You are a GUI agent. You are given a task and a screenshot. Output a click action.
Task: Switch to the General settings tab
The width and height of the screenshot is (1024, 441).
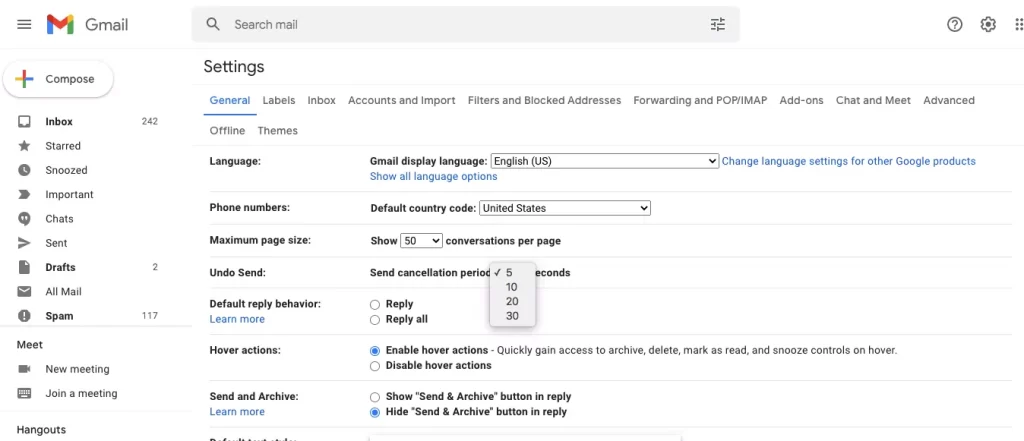(230, 101)
